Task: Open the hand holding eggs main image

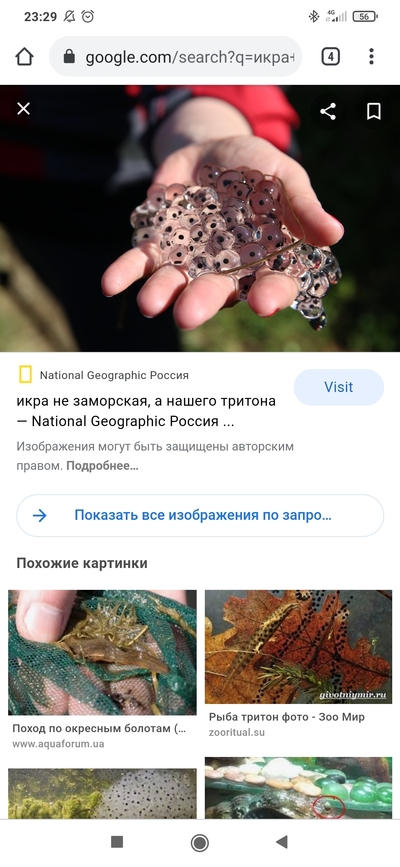Action: [x=200, y=218]
